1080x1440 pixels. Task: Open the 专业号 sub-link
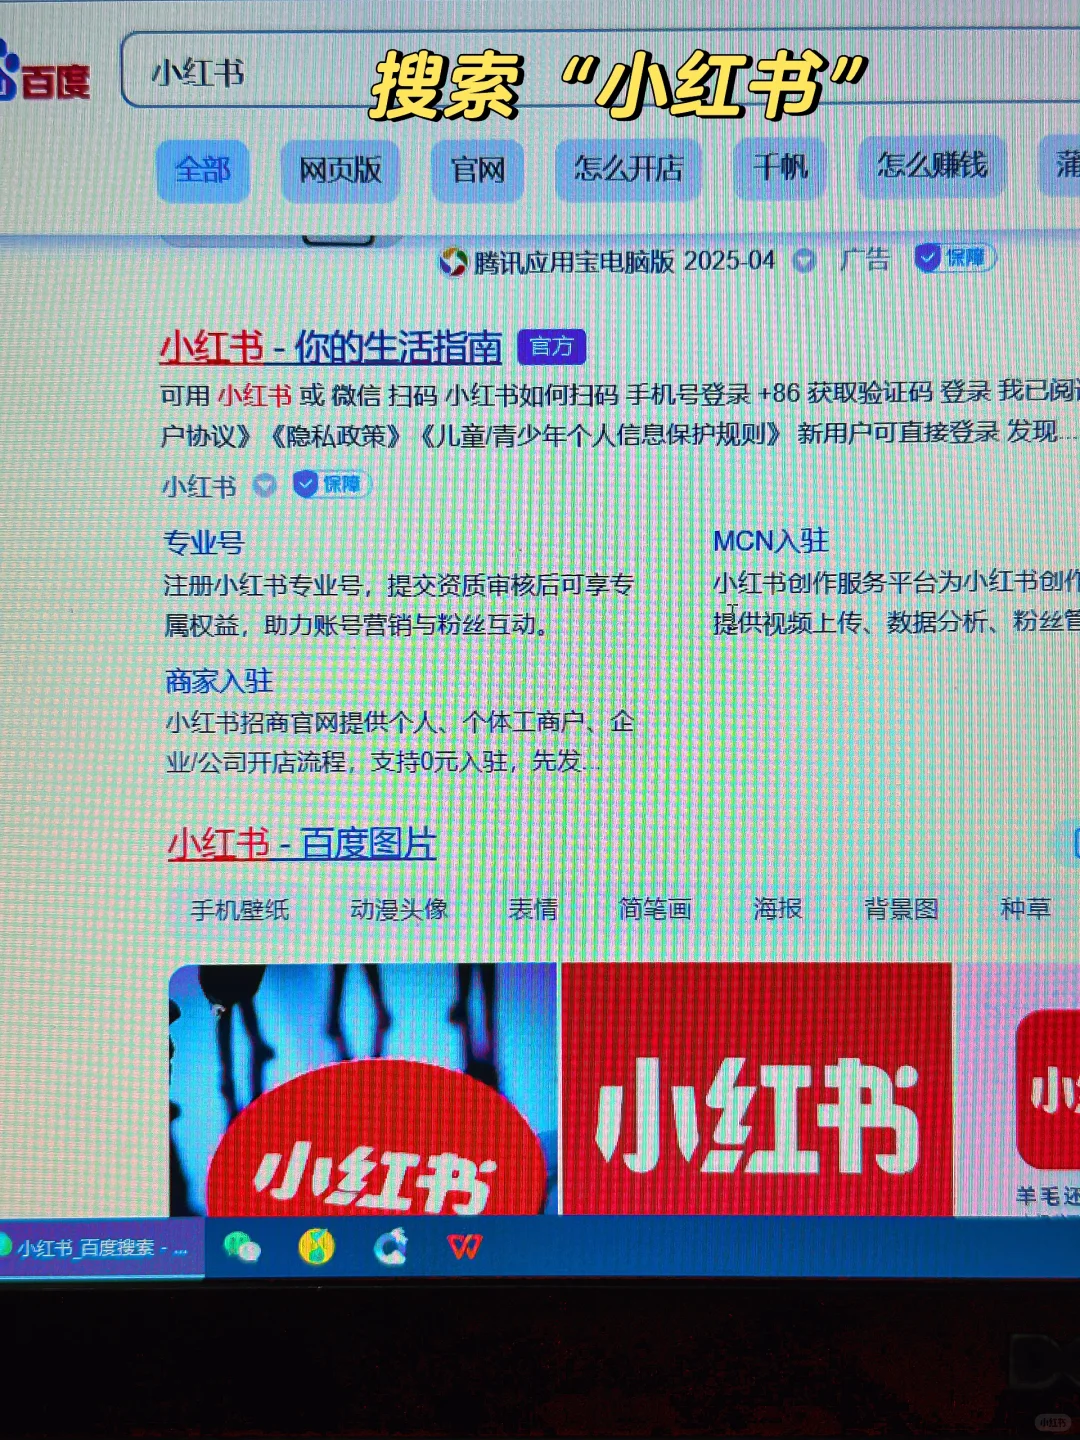click(204, 543)
